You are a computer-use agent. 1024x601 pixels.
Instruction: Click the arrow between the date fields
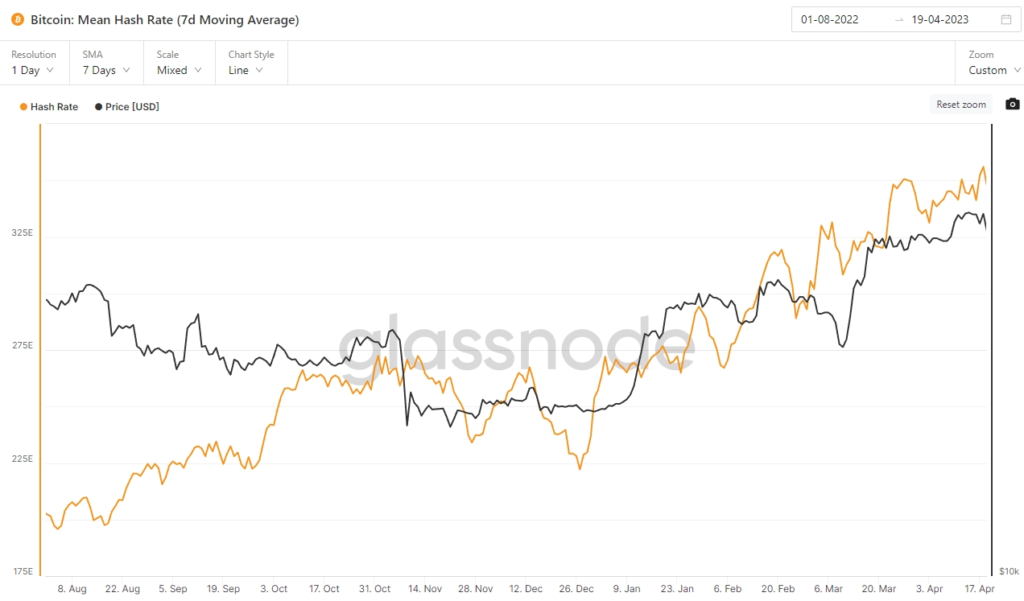click(x=899, y=20)
